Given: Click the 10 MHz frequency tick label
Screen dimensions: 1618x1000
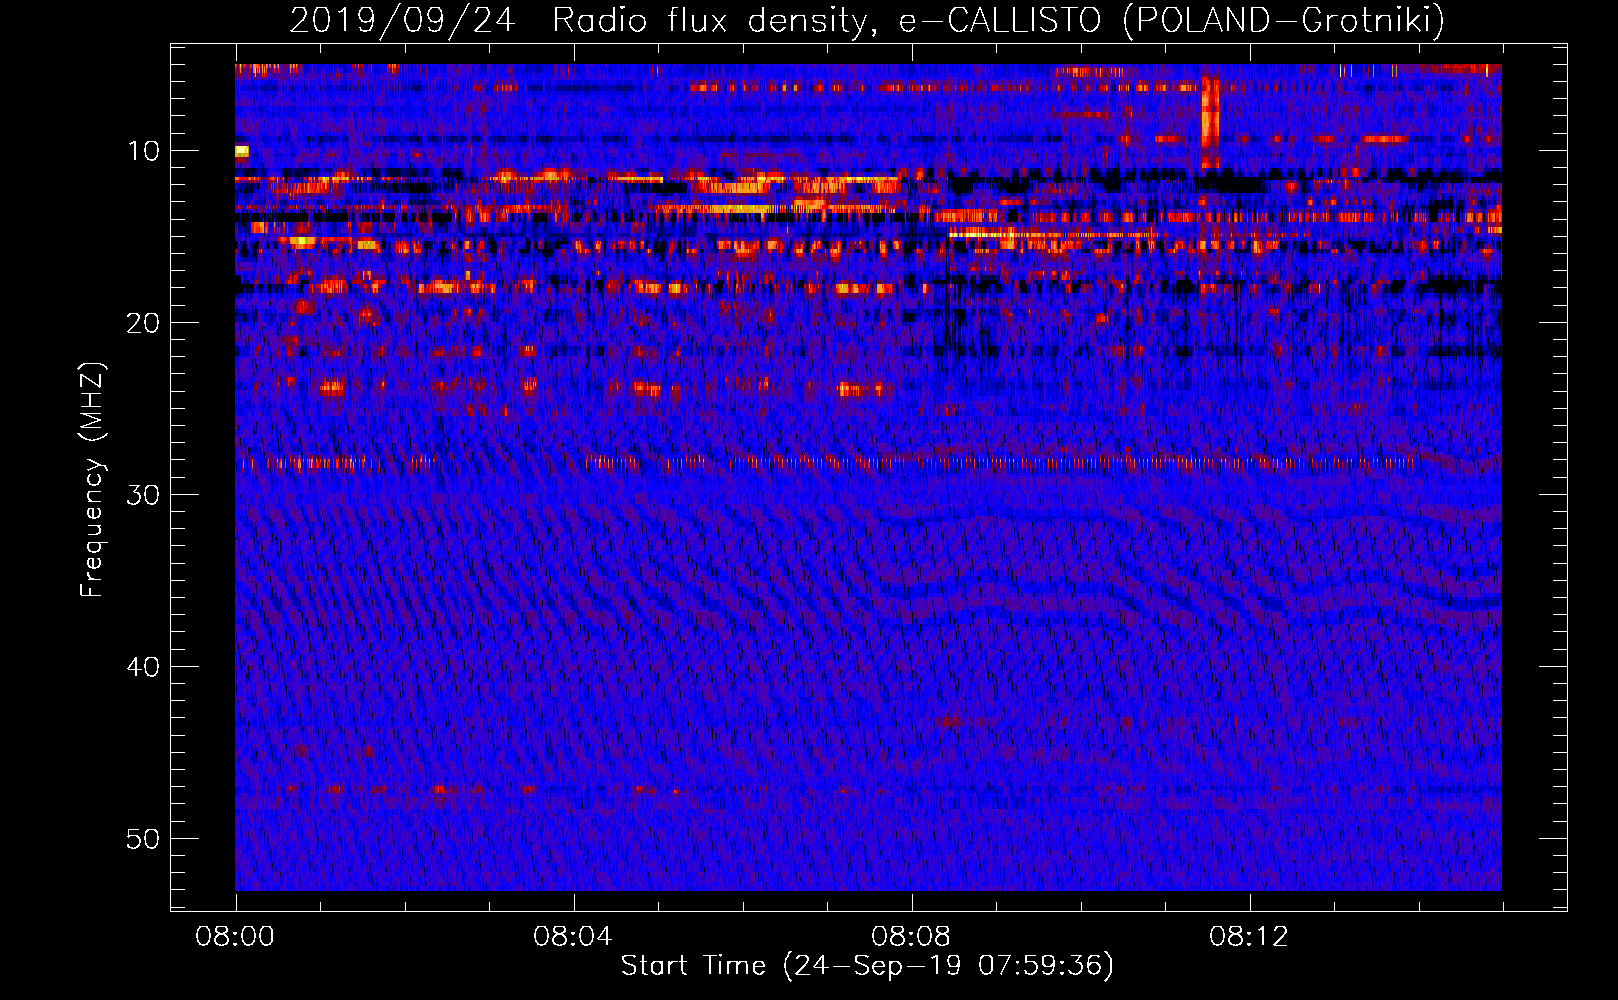Looking at the screenshot, I should (x=144, y=151).
